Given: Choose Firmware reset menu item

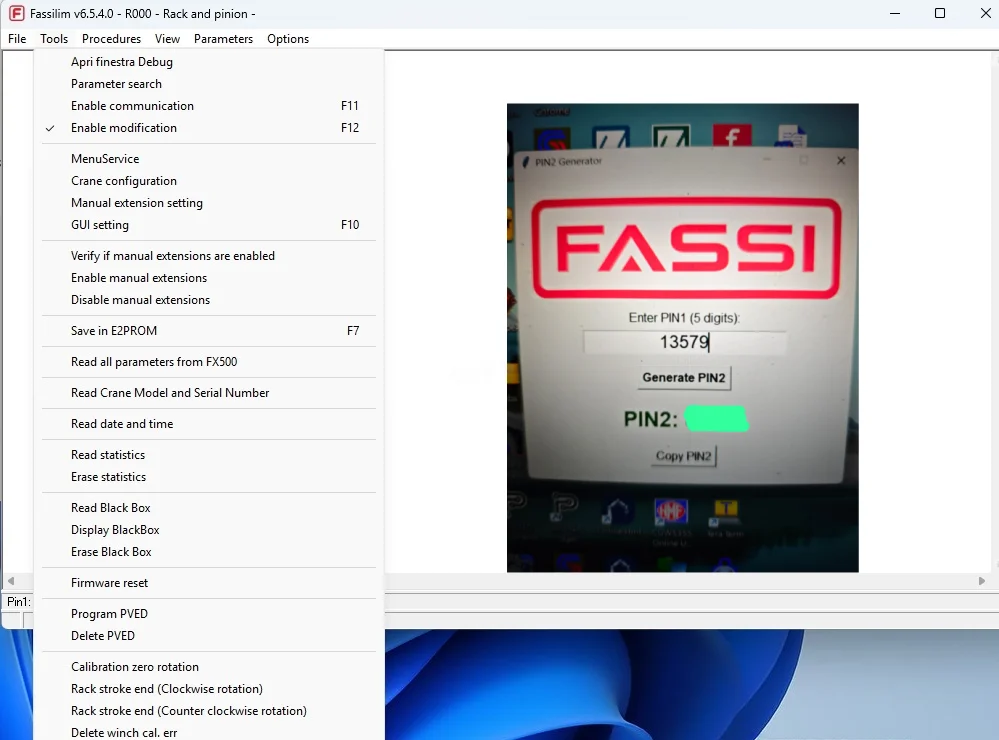Looking at the screenshot, I should pyautogui.click(x=109, y=583).
